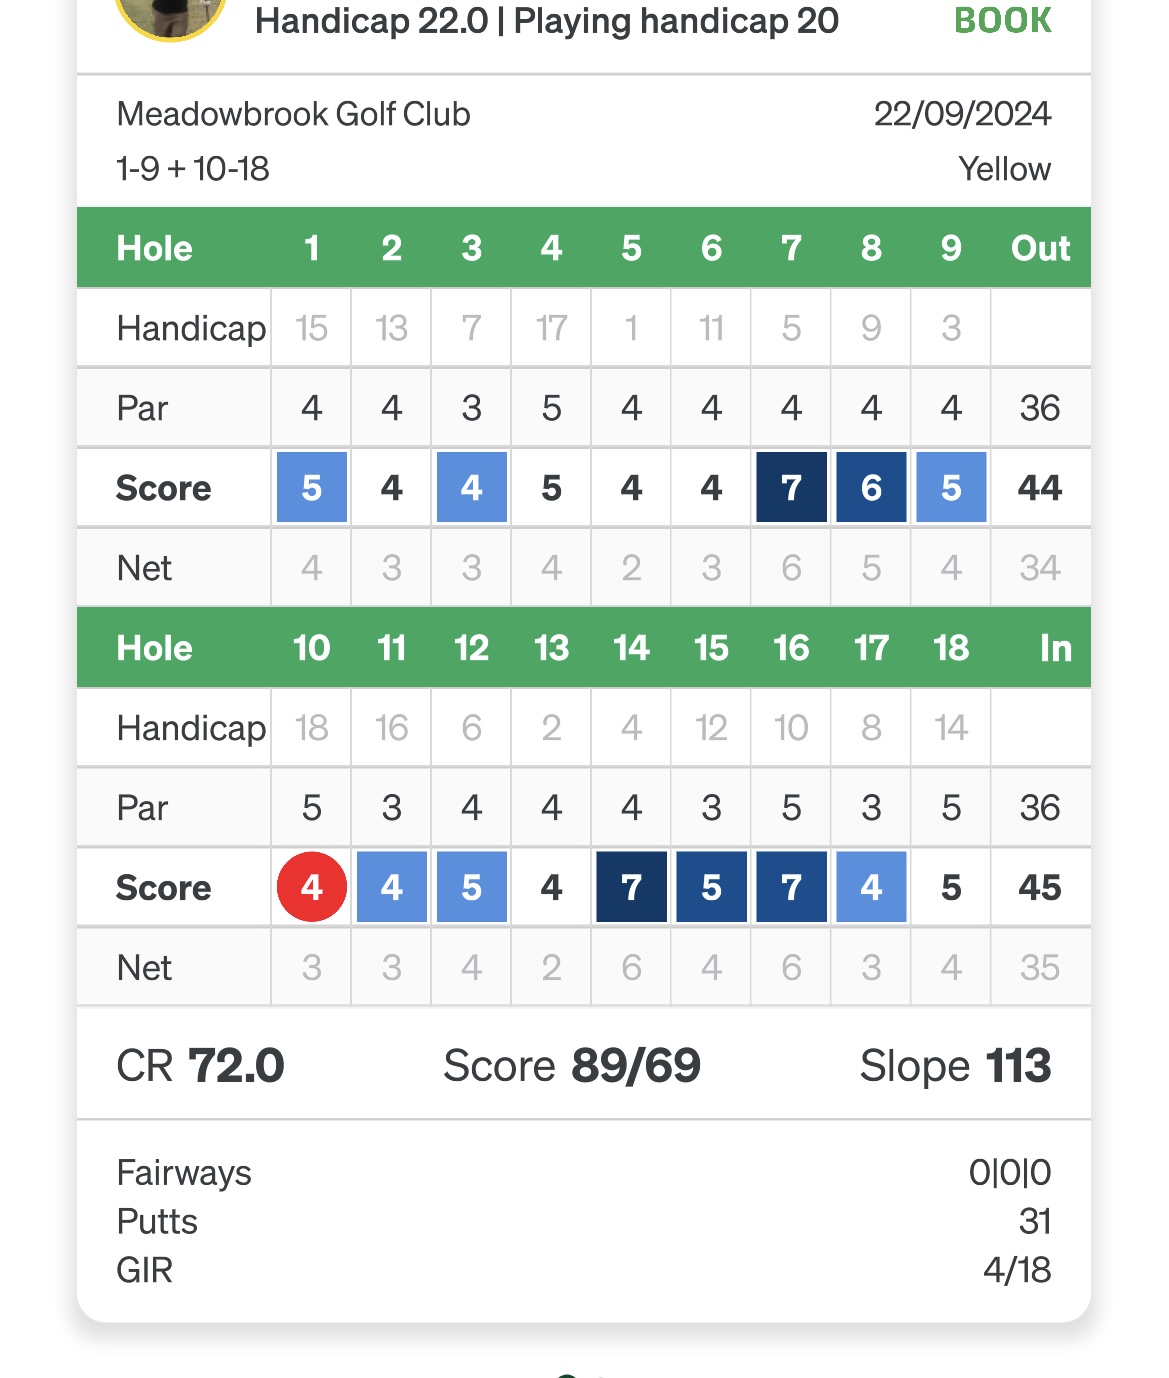1169x1378 pixels.
Task: Tap the Slope 113 value
Action: [955, 1065]
